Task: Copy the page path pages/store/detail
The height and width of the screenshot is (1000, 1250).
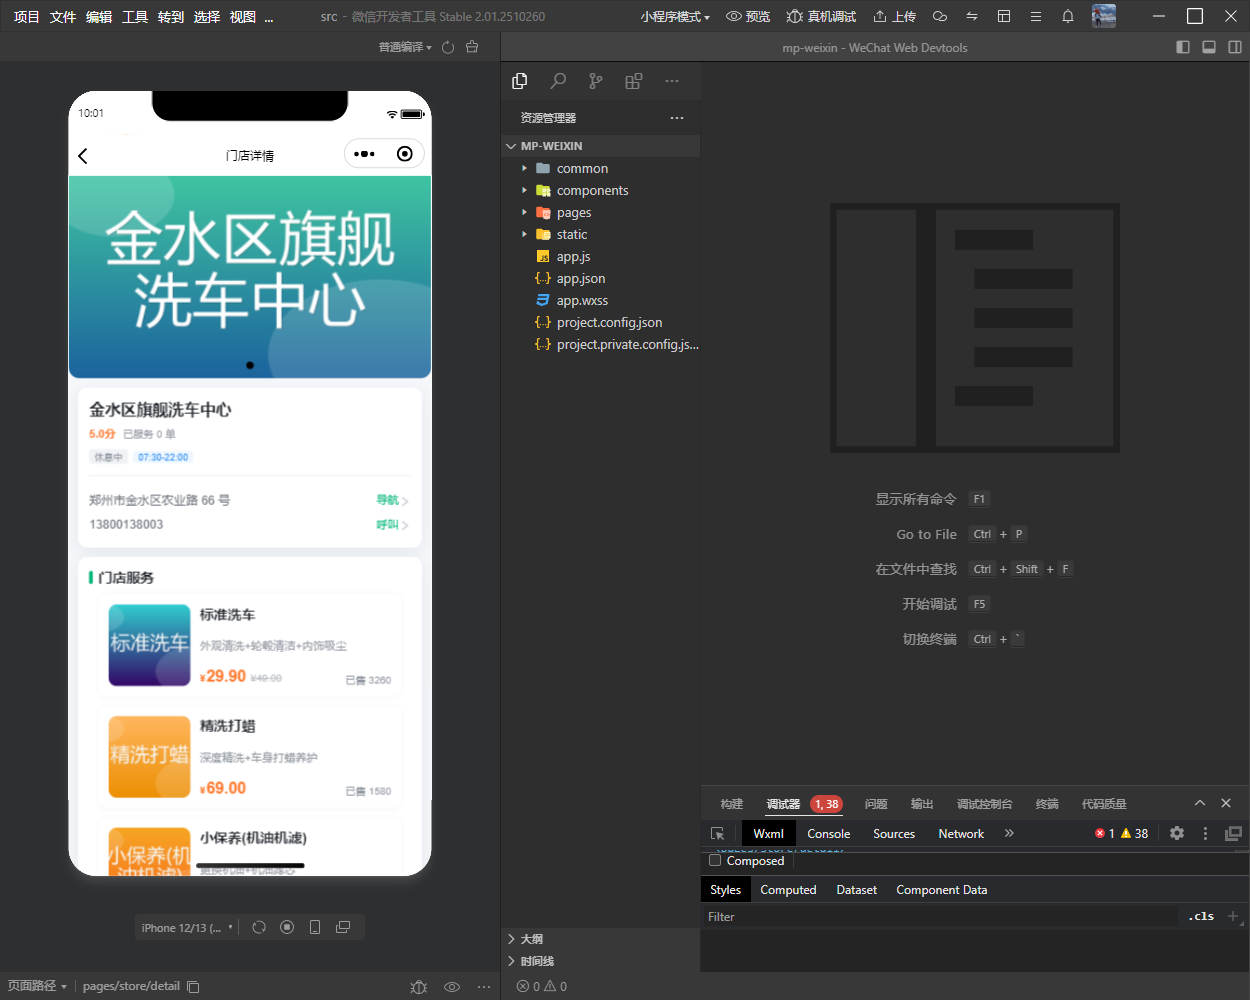Action: tap(194, 986)
